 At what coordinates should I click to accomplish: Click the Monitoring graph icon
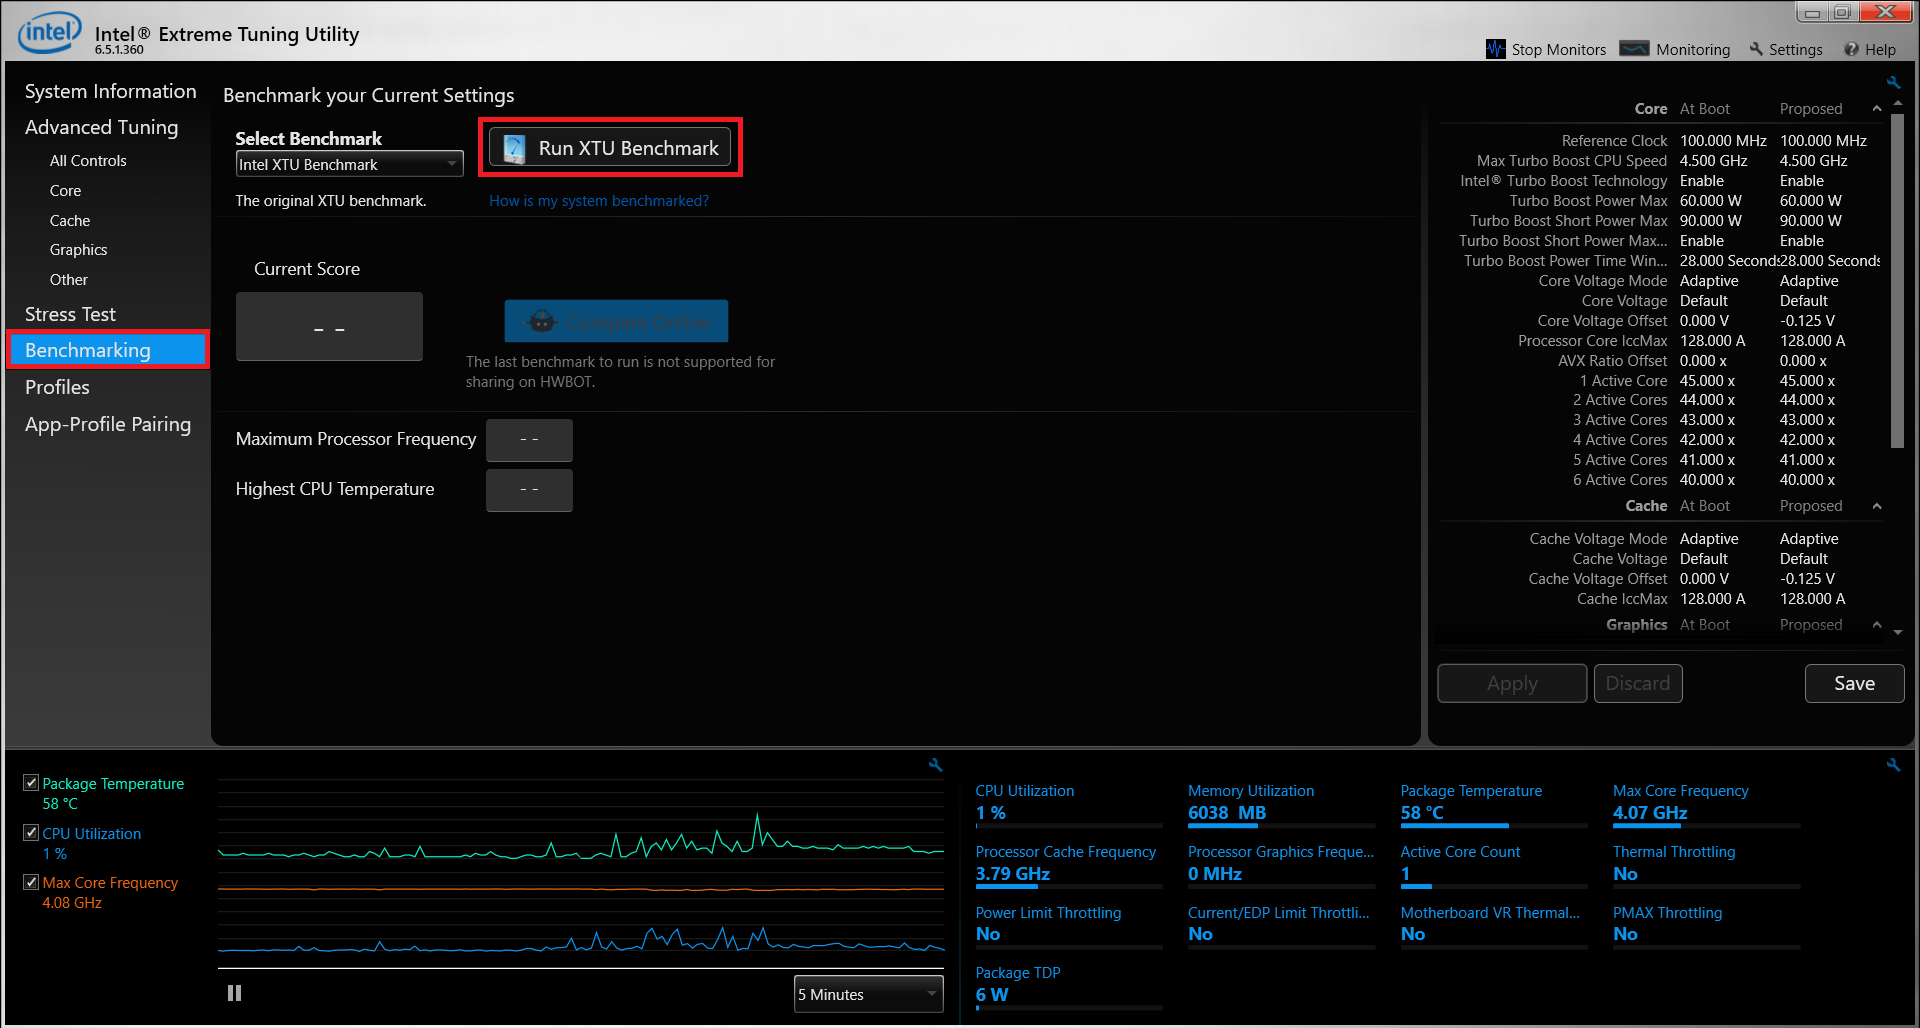pos(1634,49)
